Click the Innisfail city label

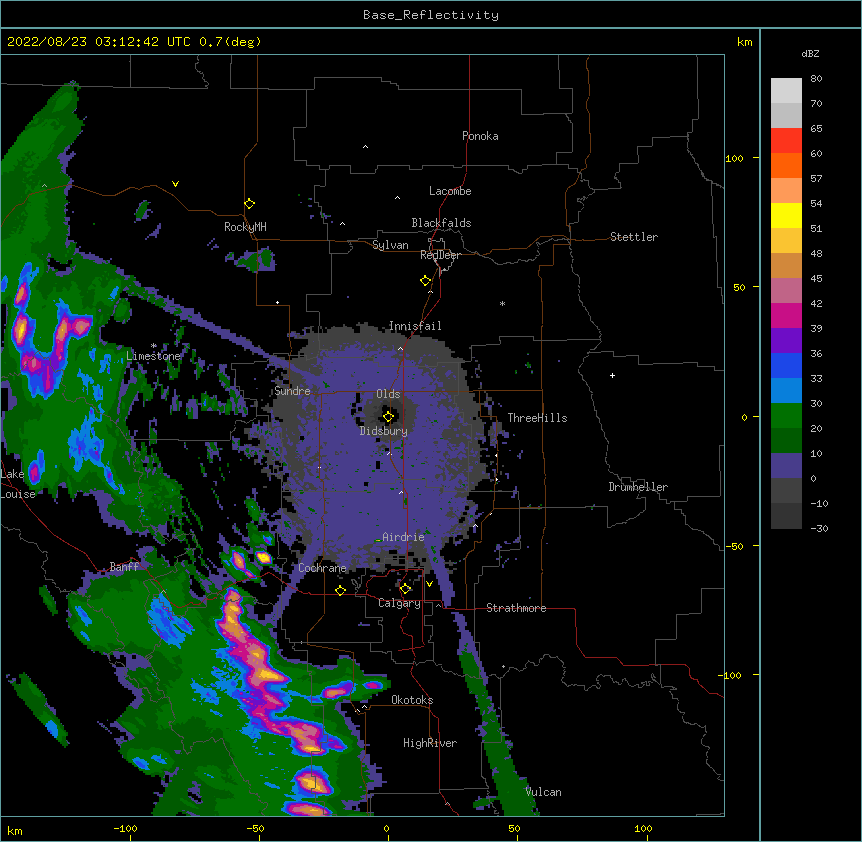(x=415, y=326)
